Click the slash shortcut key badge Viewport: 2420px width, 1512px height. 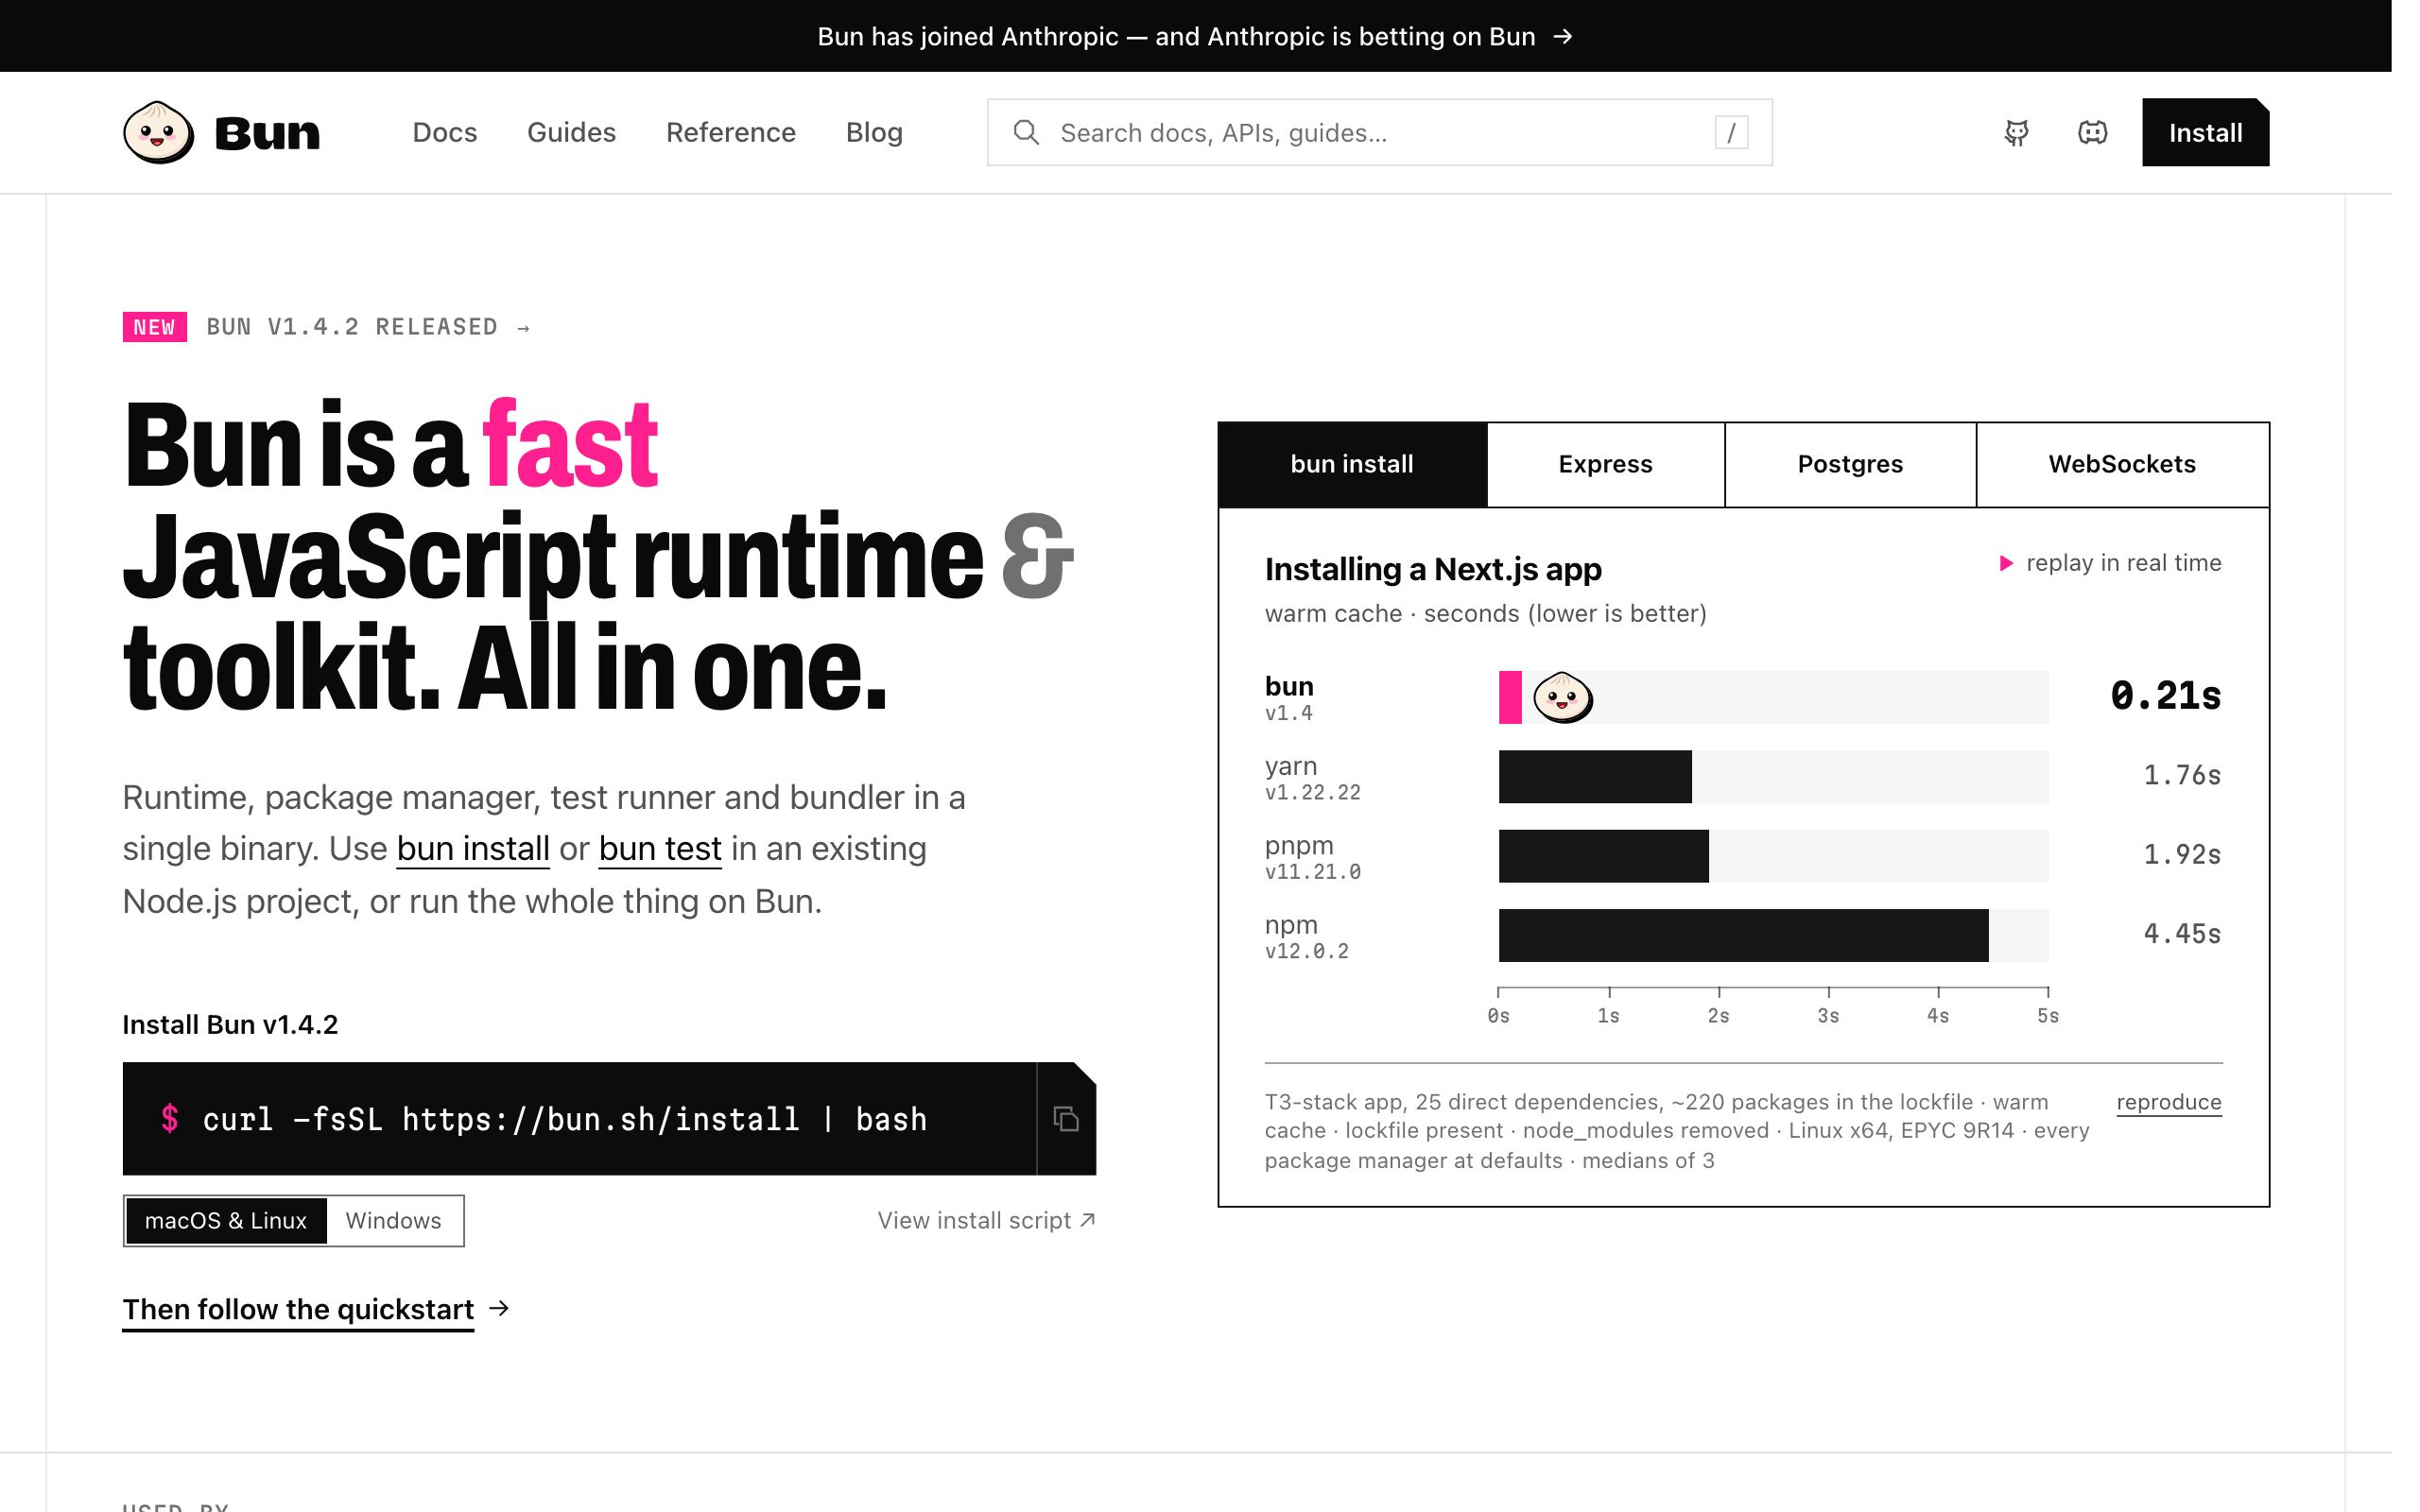click(x=1731, y=132)
